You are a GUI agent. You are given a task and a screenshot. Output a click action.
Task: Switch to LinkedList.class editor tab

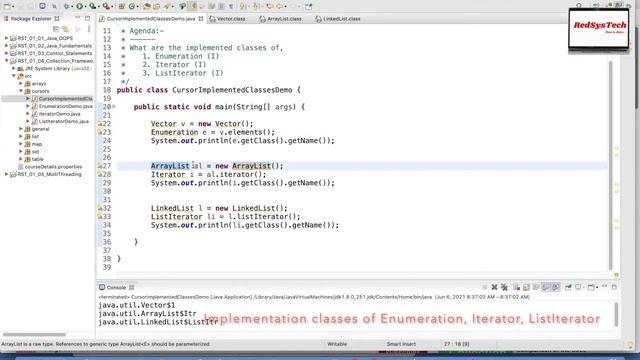point(338,19)
